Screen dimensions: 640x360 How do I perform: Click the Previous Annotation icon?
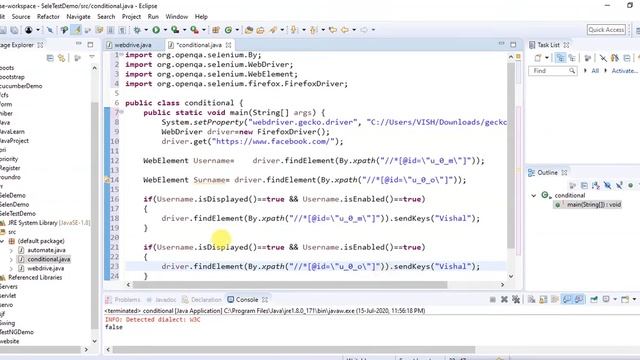313,30
